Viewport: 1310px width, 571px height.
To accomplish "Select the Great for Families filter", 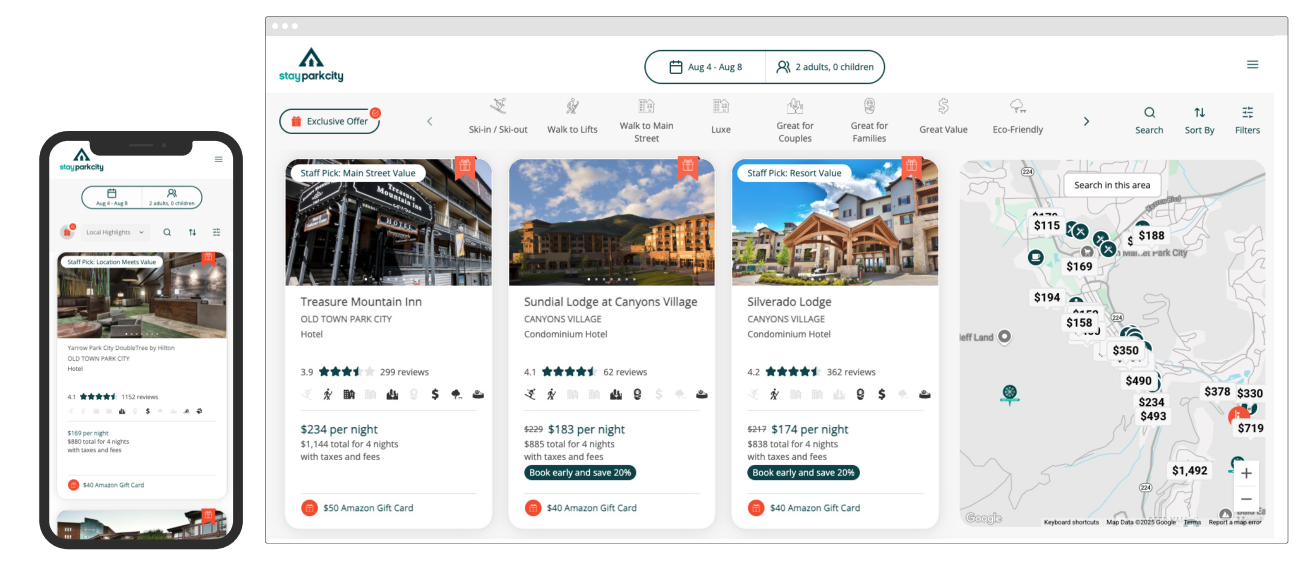I will 869,120.
